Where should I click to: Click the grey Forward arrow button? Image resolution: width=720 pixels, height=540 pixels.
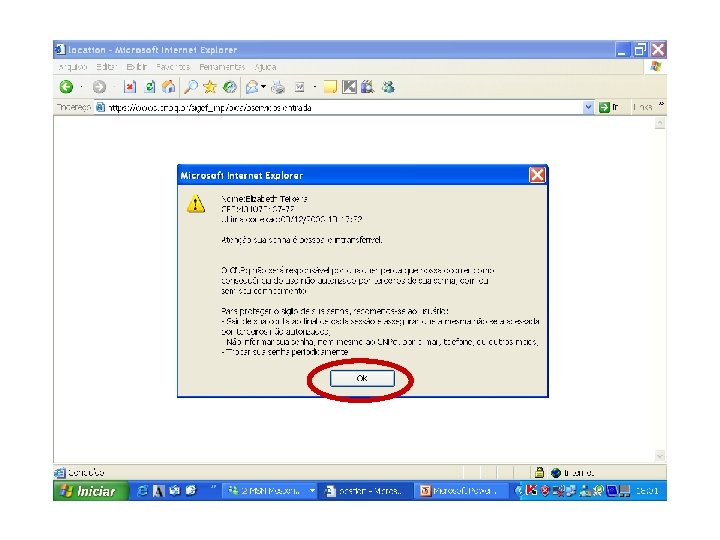pos(99,87)
